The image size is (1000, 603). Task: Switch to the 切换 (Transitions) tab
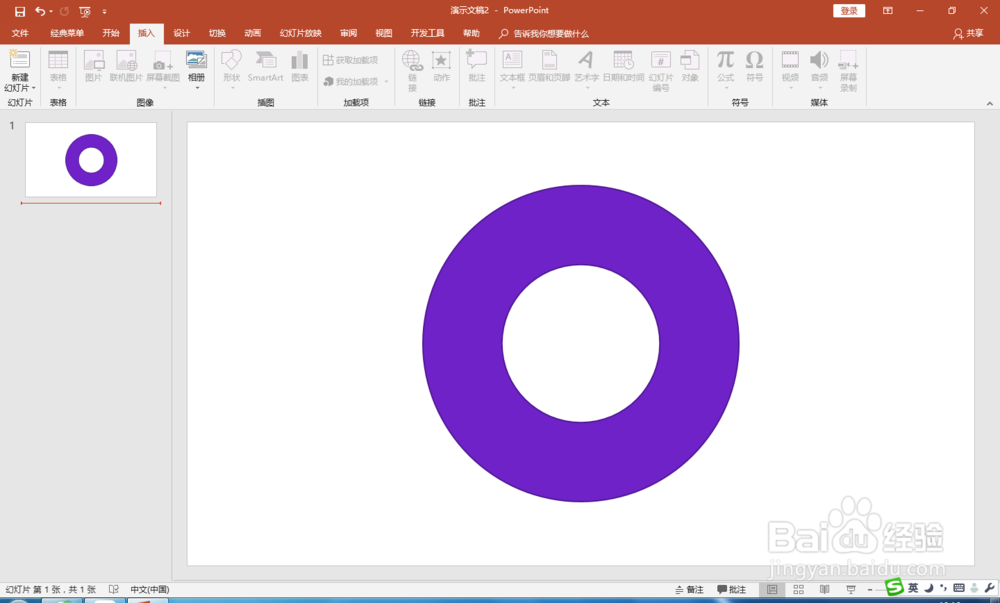coord(217,33)
